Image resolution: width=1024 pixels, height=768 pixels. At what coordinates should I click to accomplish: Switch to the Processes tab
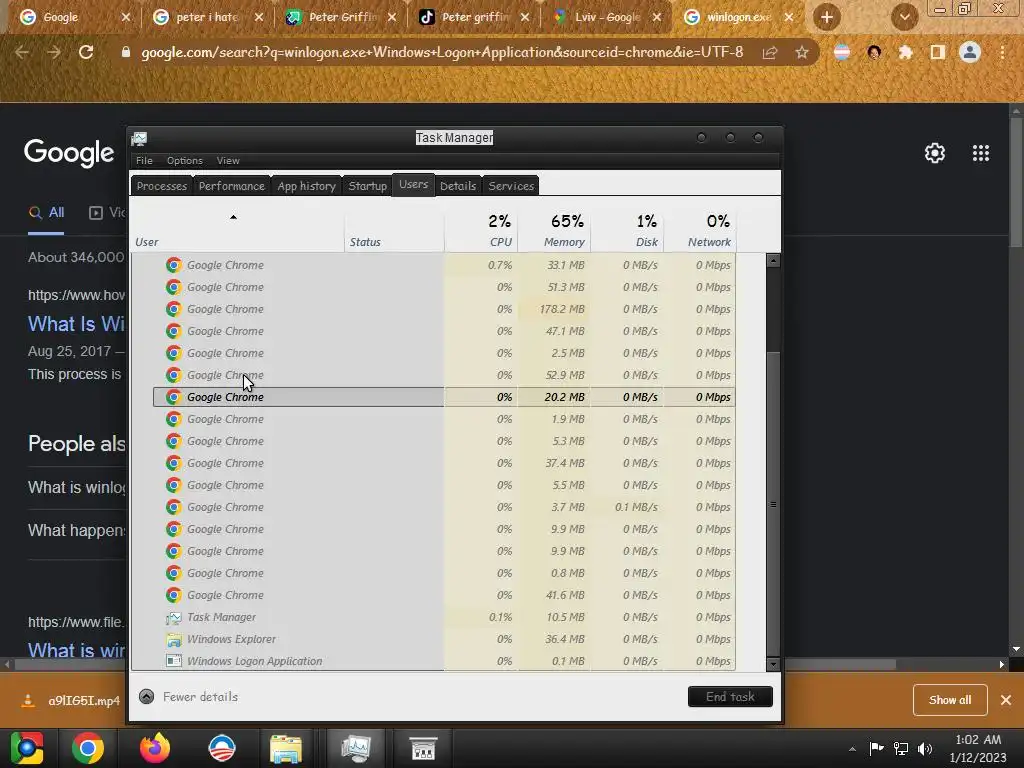tap(161, 185)
